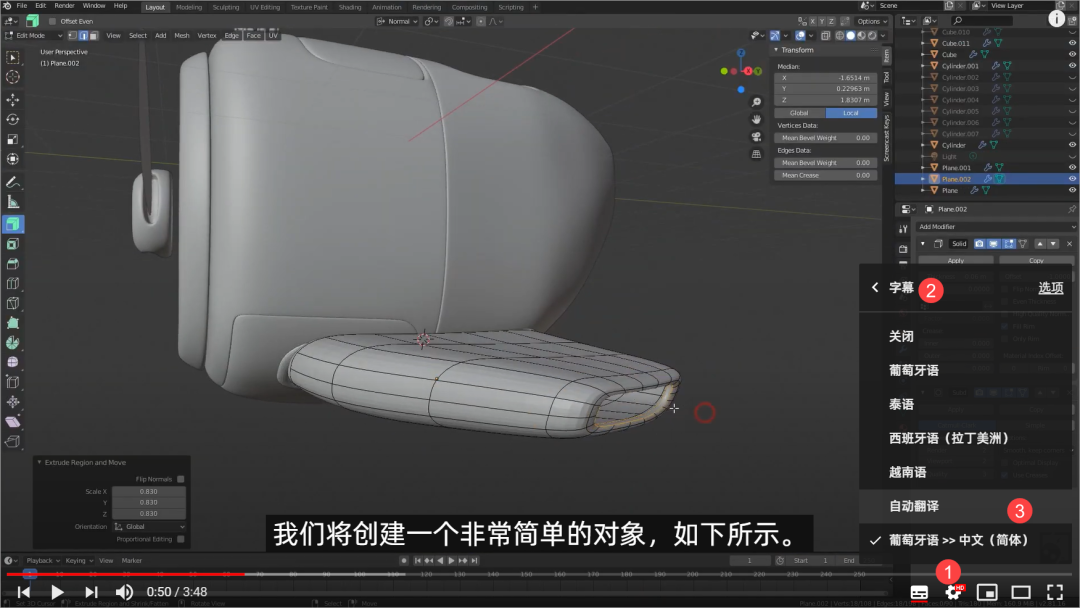Select the Scale tool in Blender toolbar
The image size is (1080, 608).
[x=12, y=139]
